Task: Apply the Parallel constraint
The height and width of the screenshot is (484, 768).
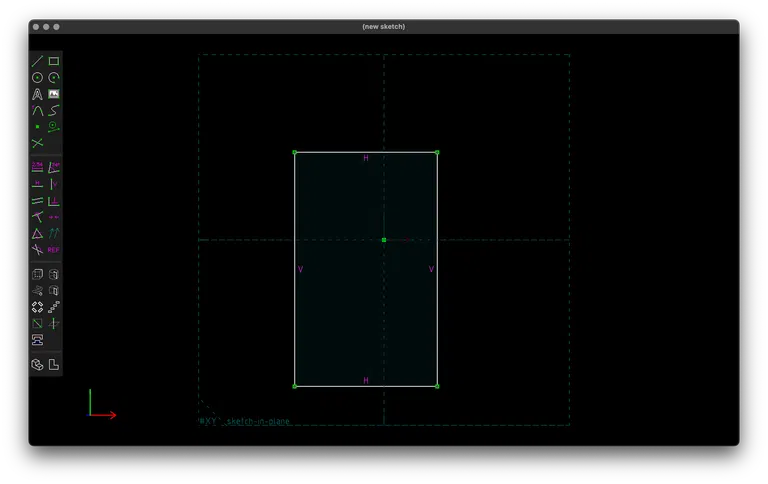Action: point(37,201)
